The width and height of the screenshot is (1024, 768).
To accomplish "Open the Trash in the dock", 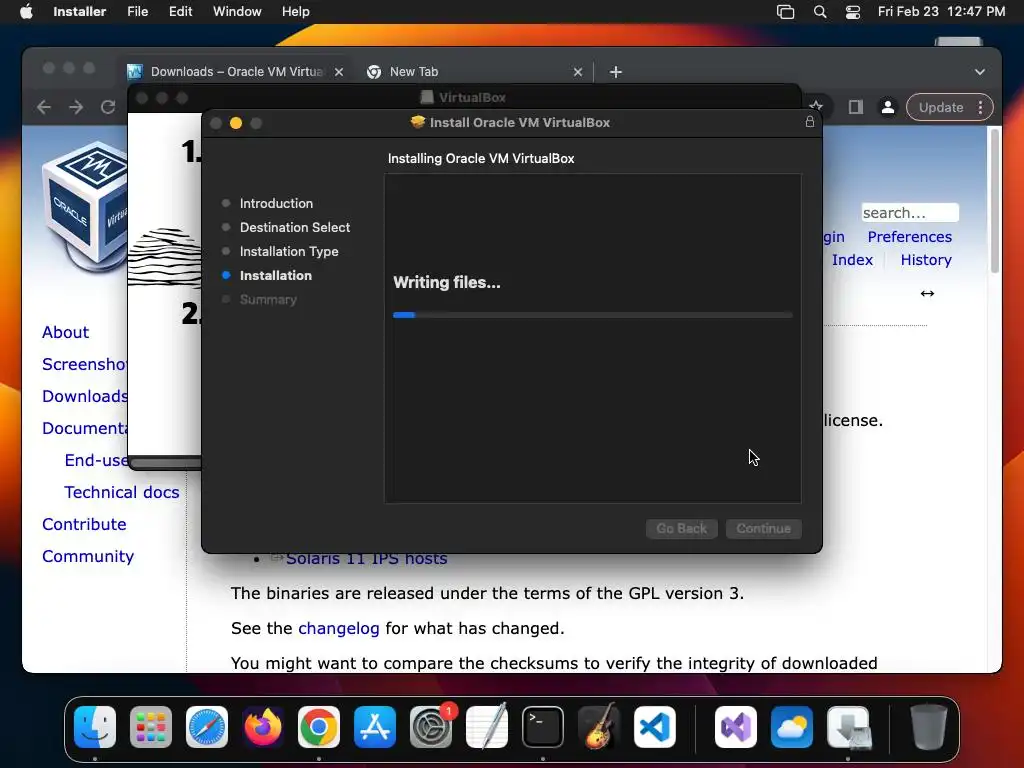I will (x=928, y=727).
